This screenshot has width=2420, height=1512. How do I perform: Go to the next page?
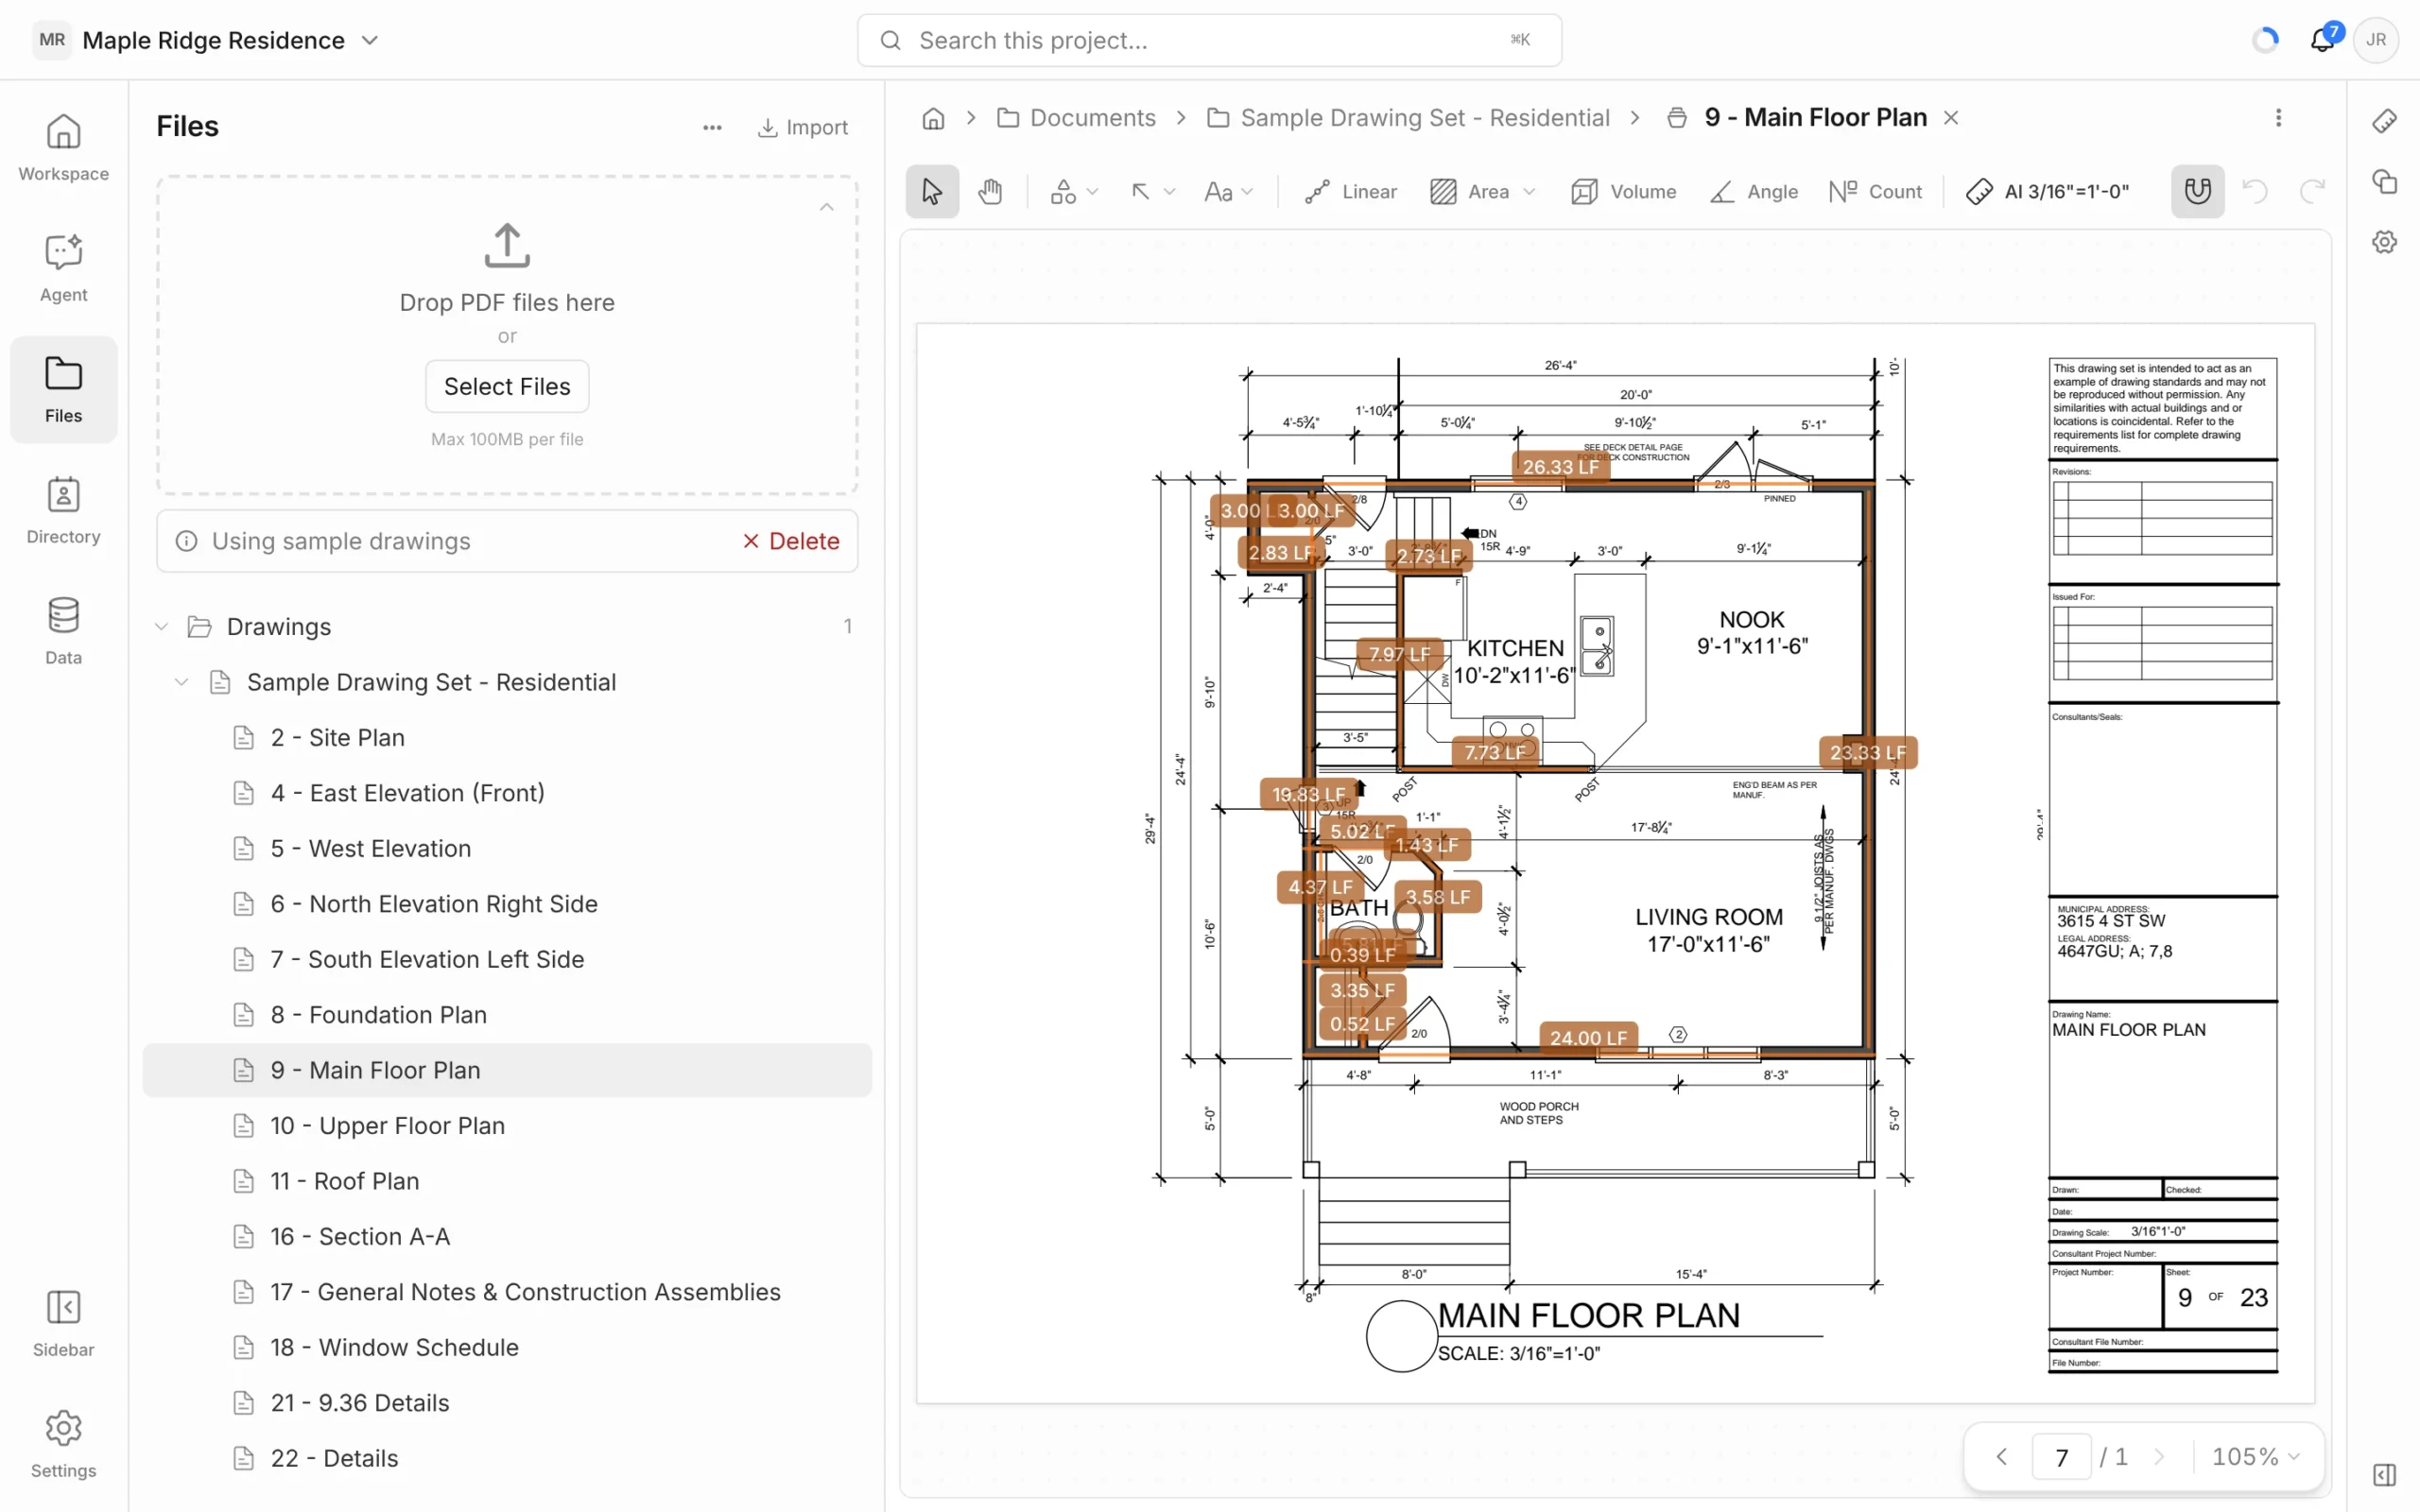pos(2159,1457)
